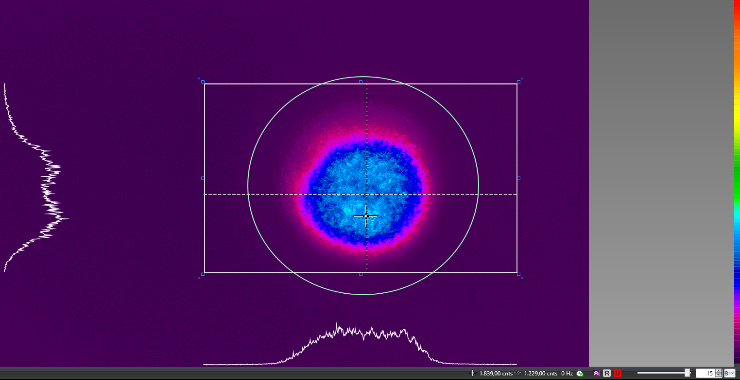Click the input field showing 15
The height and width of the screenshot is (380, 740).
[x=706, y=373]
